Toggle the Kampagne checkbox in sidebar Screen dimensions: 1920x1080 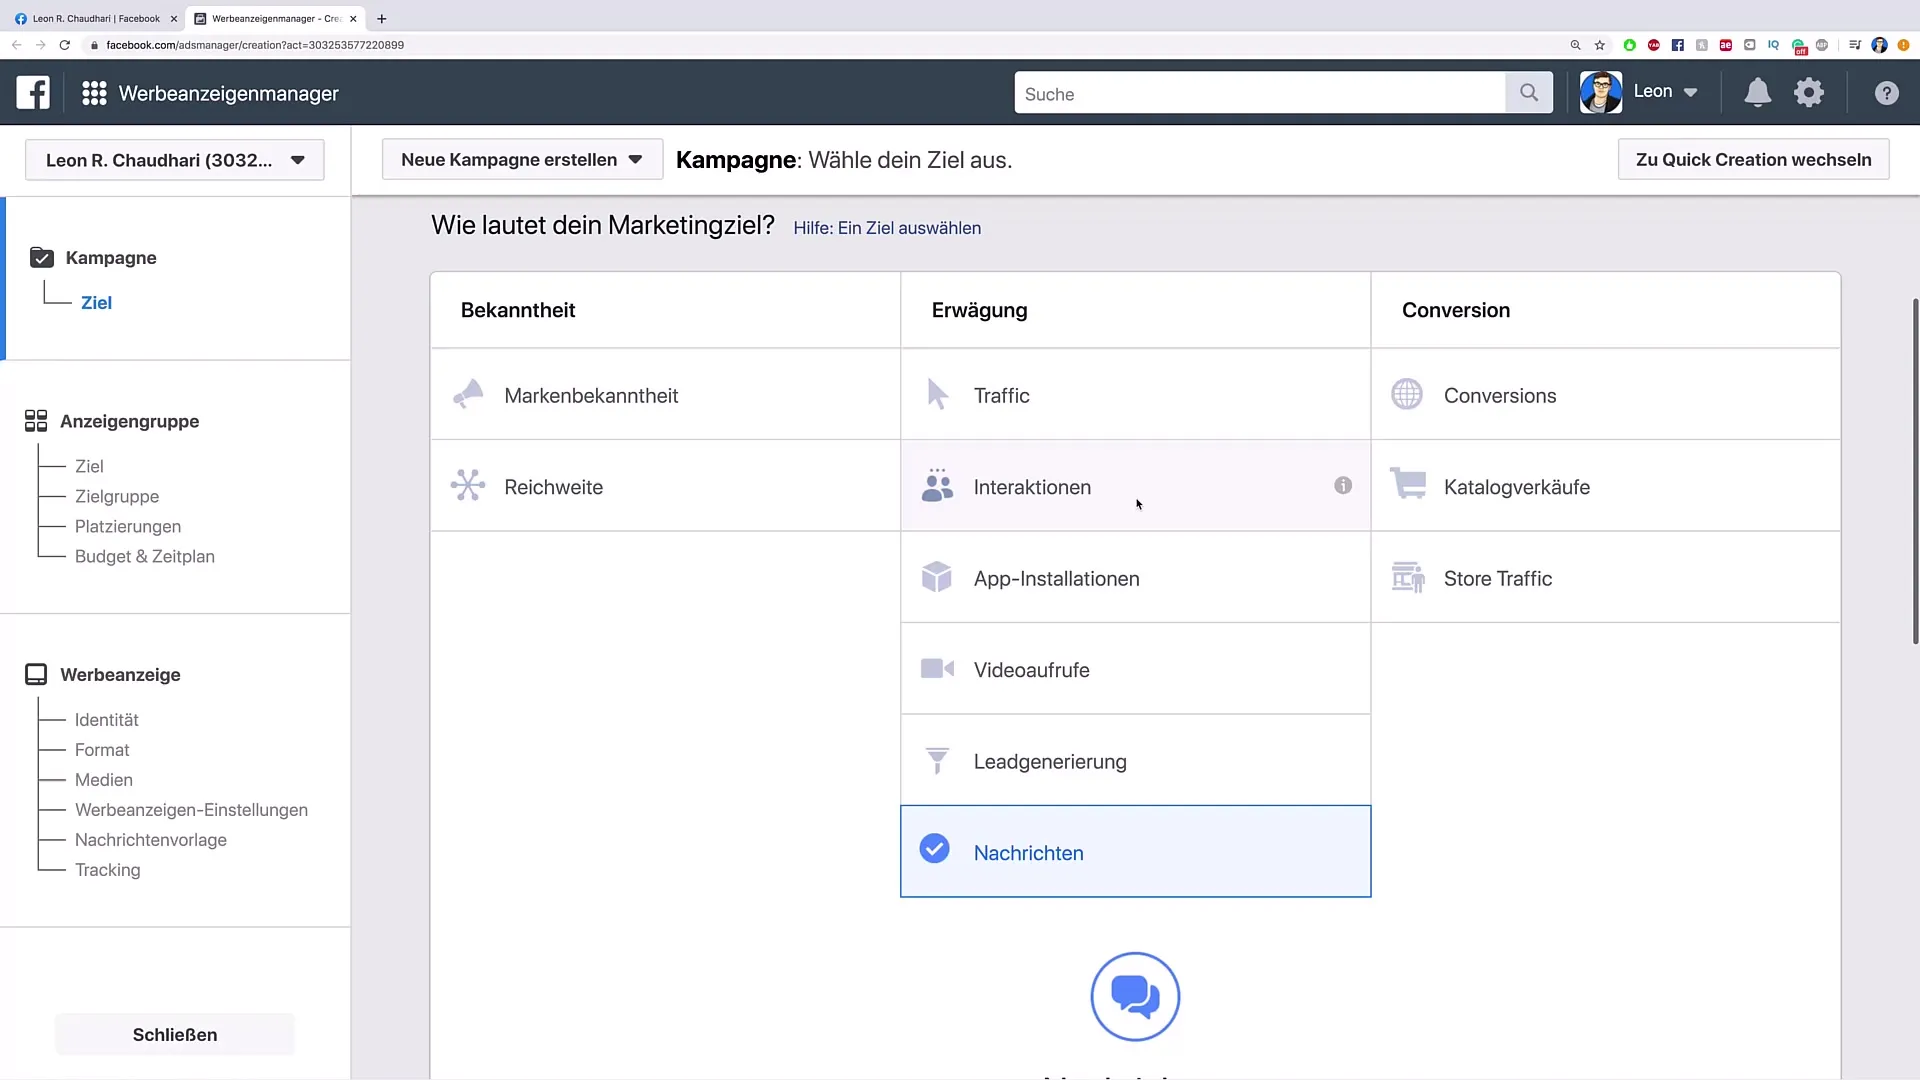41,257
